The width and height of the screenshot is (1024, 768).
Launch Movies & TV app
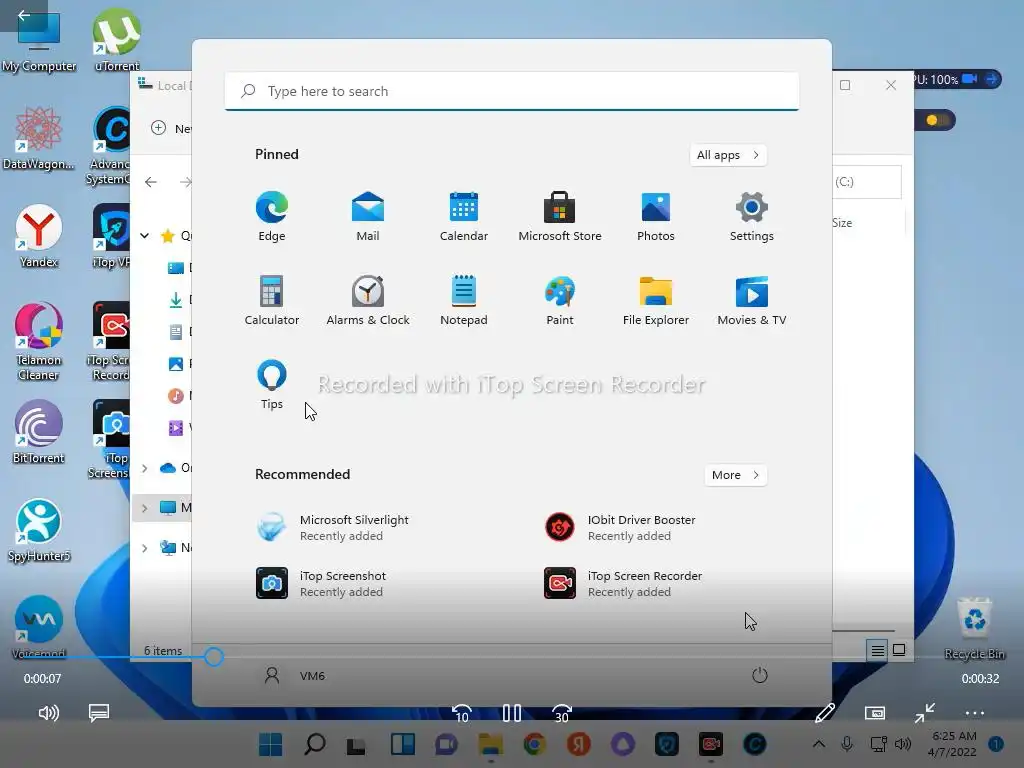coord(752,300)
